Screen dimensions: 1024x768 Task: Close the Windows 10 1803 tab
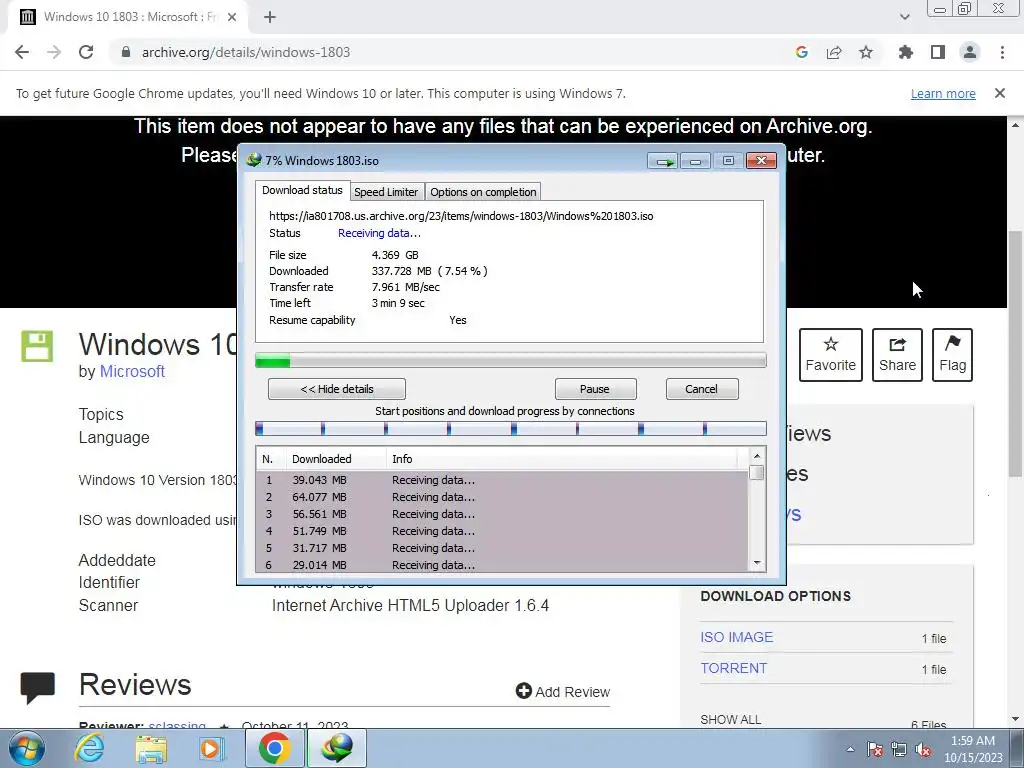click(232, 18)
